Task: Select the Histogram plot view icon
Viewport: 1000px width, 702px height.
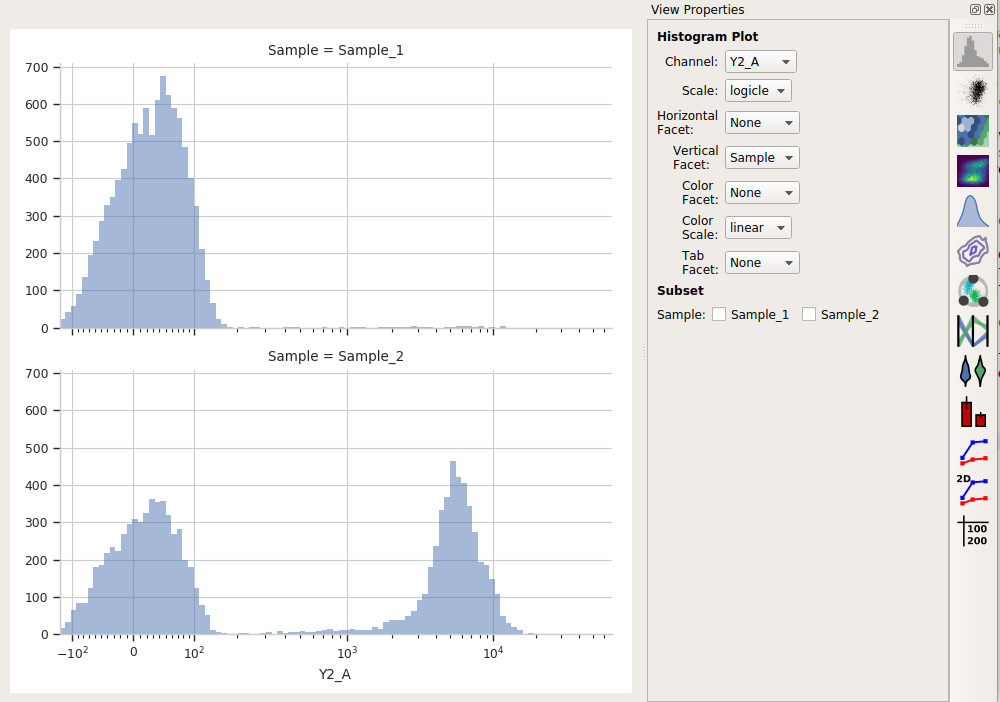Action: point(973,52)
